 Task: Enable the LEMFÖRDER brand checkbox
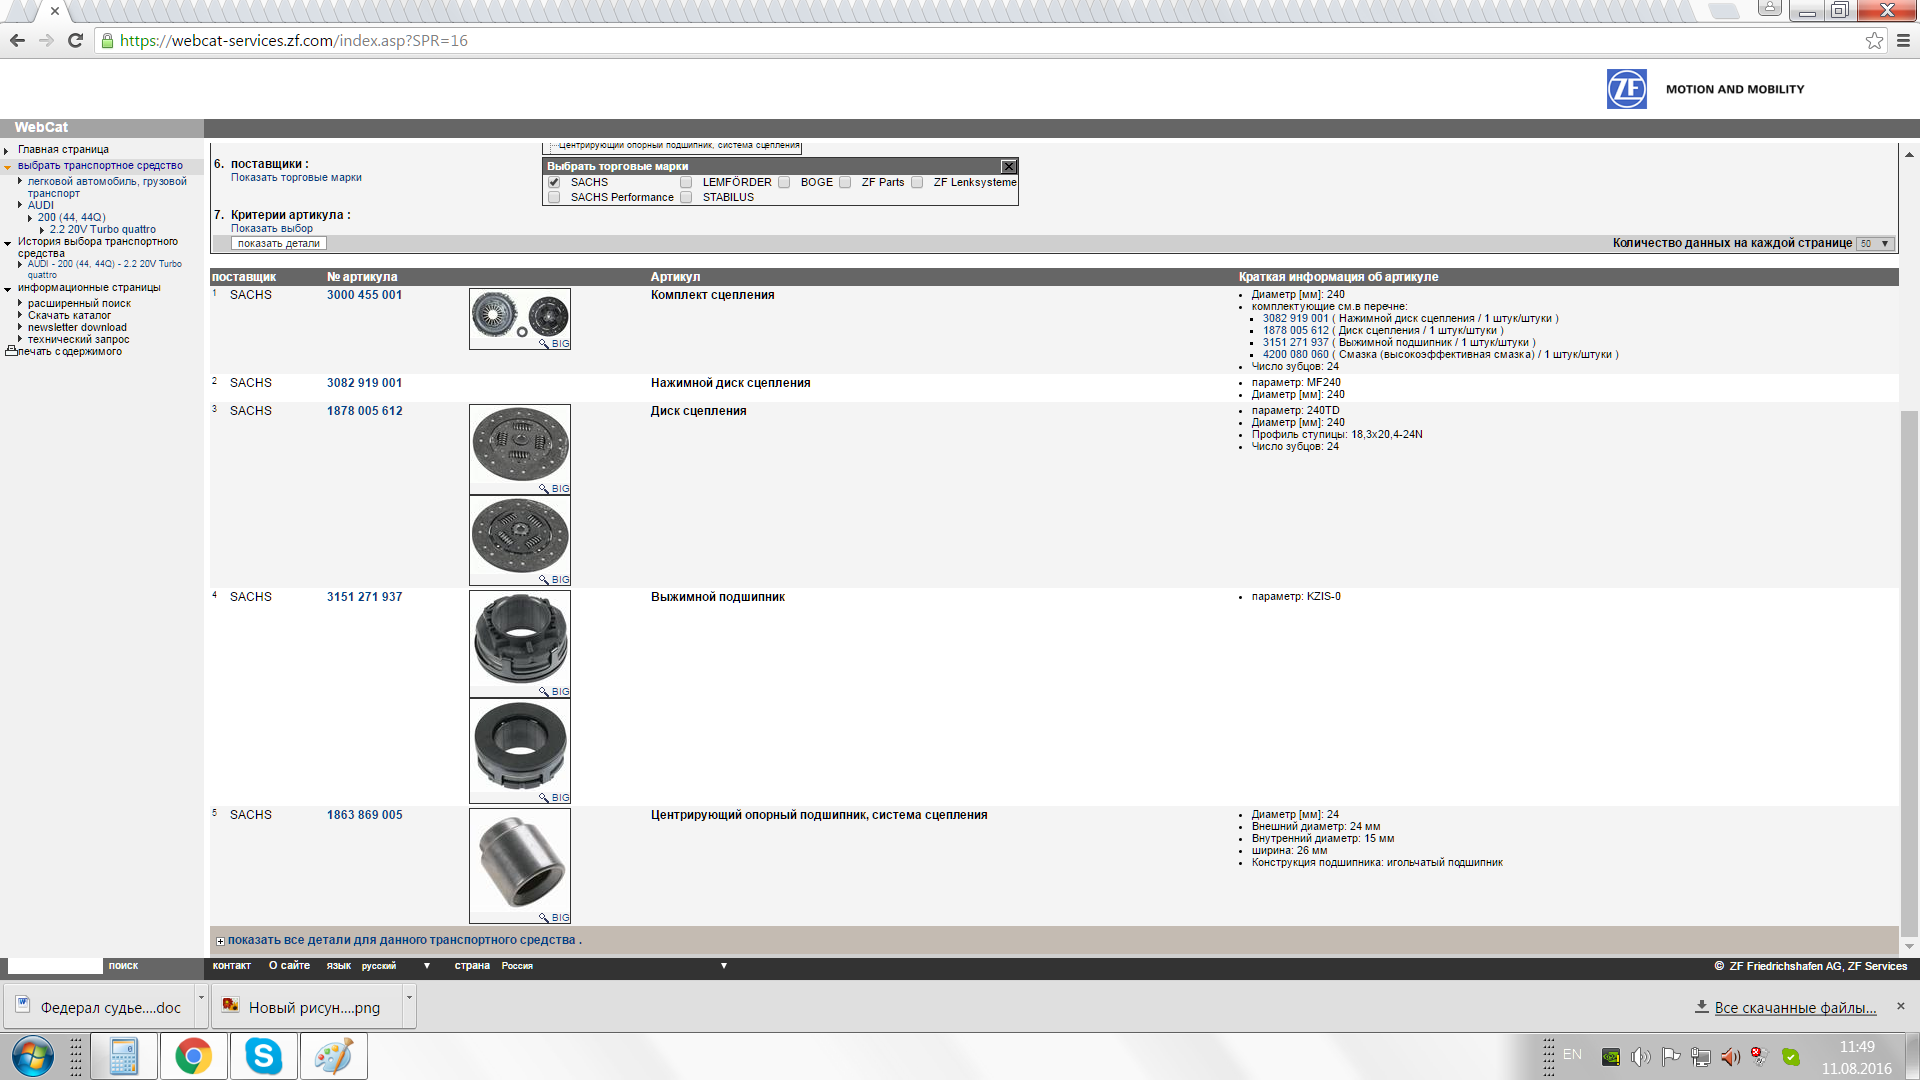(x=686, y=182)
